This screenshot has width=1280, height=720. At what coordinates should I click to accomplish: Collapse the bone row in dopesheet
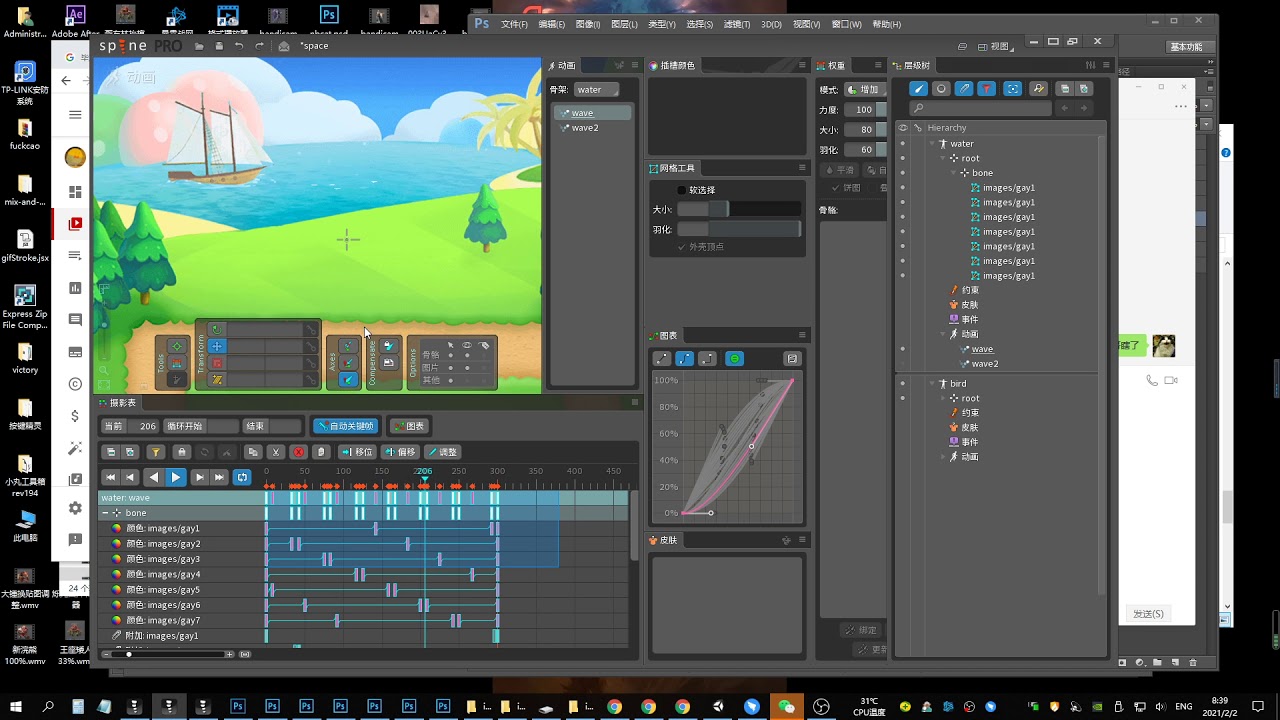coord(105,513)
